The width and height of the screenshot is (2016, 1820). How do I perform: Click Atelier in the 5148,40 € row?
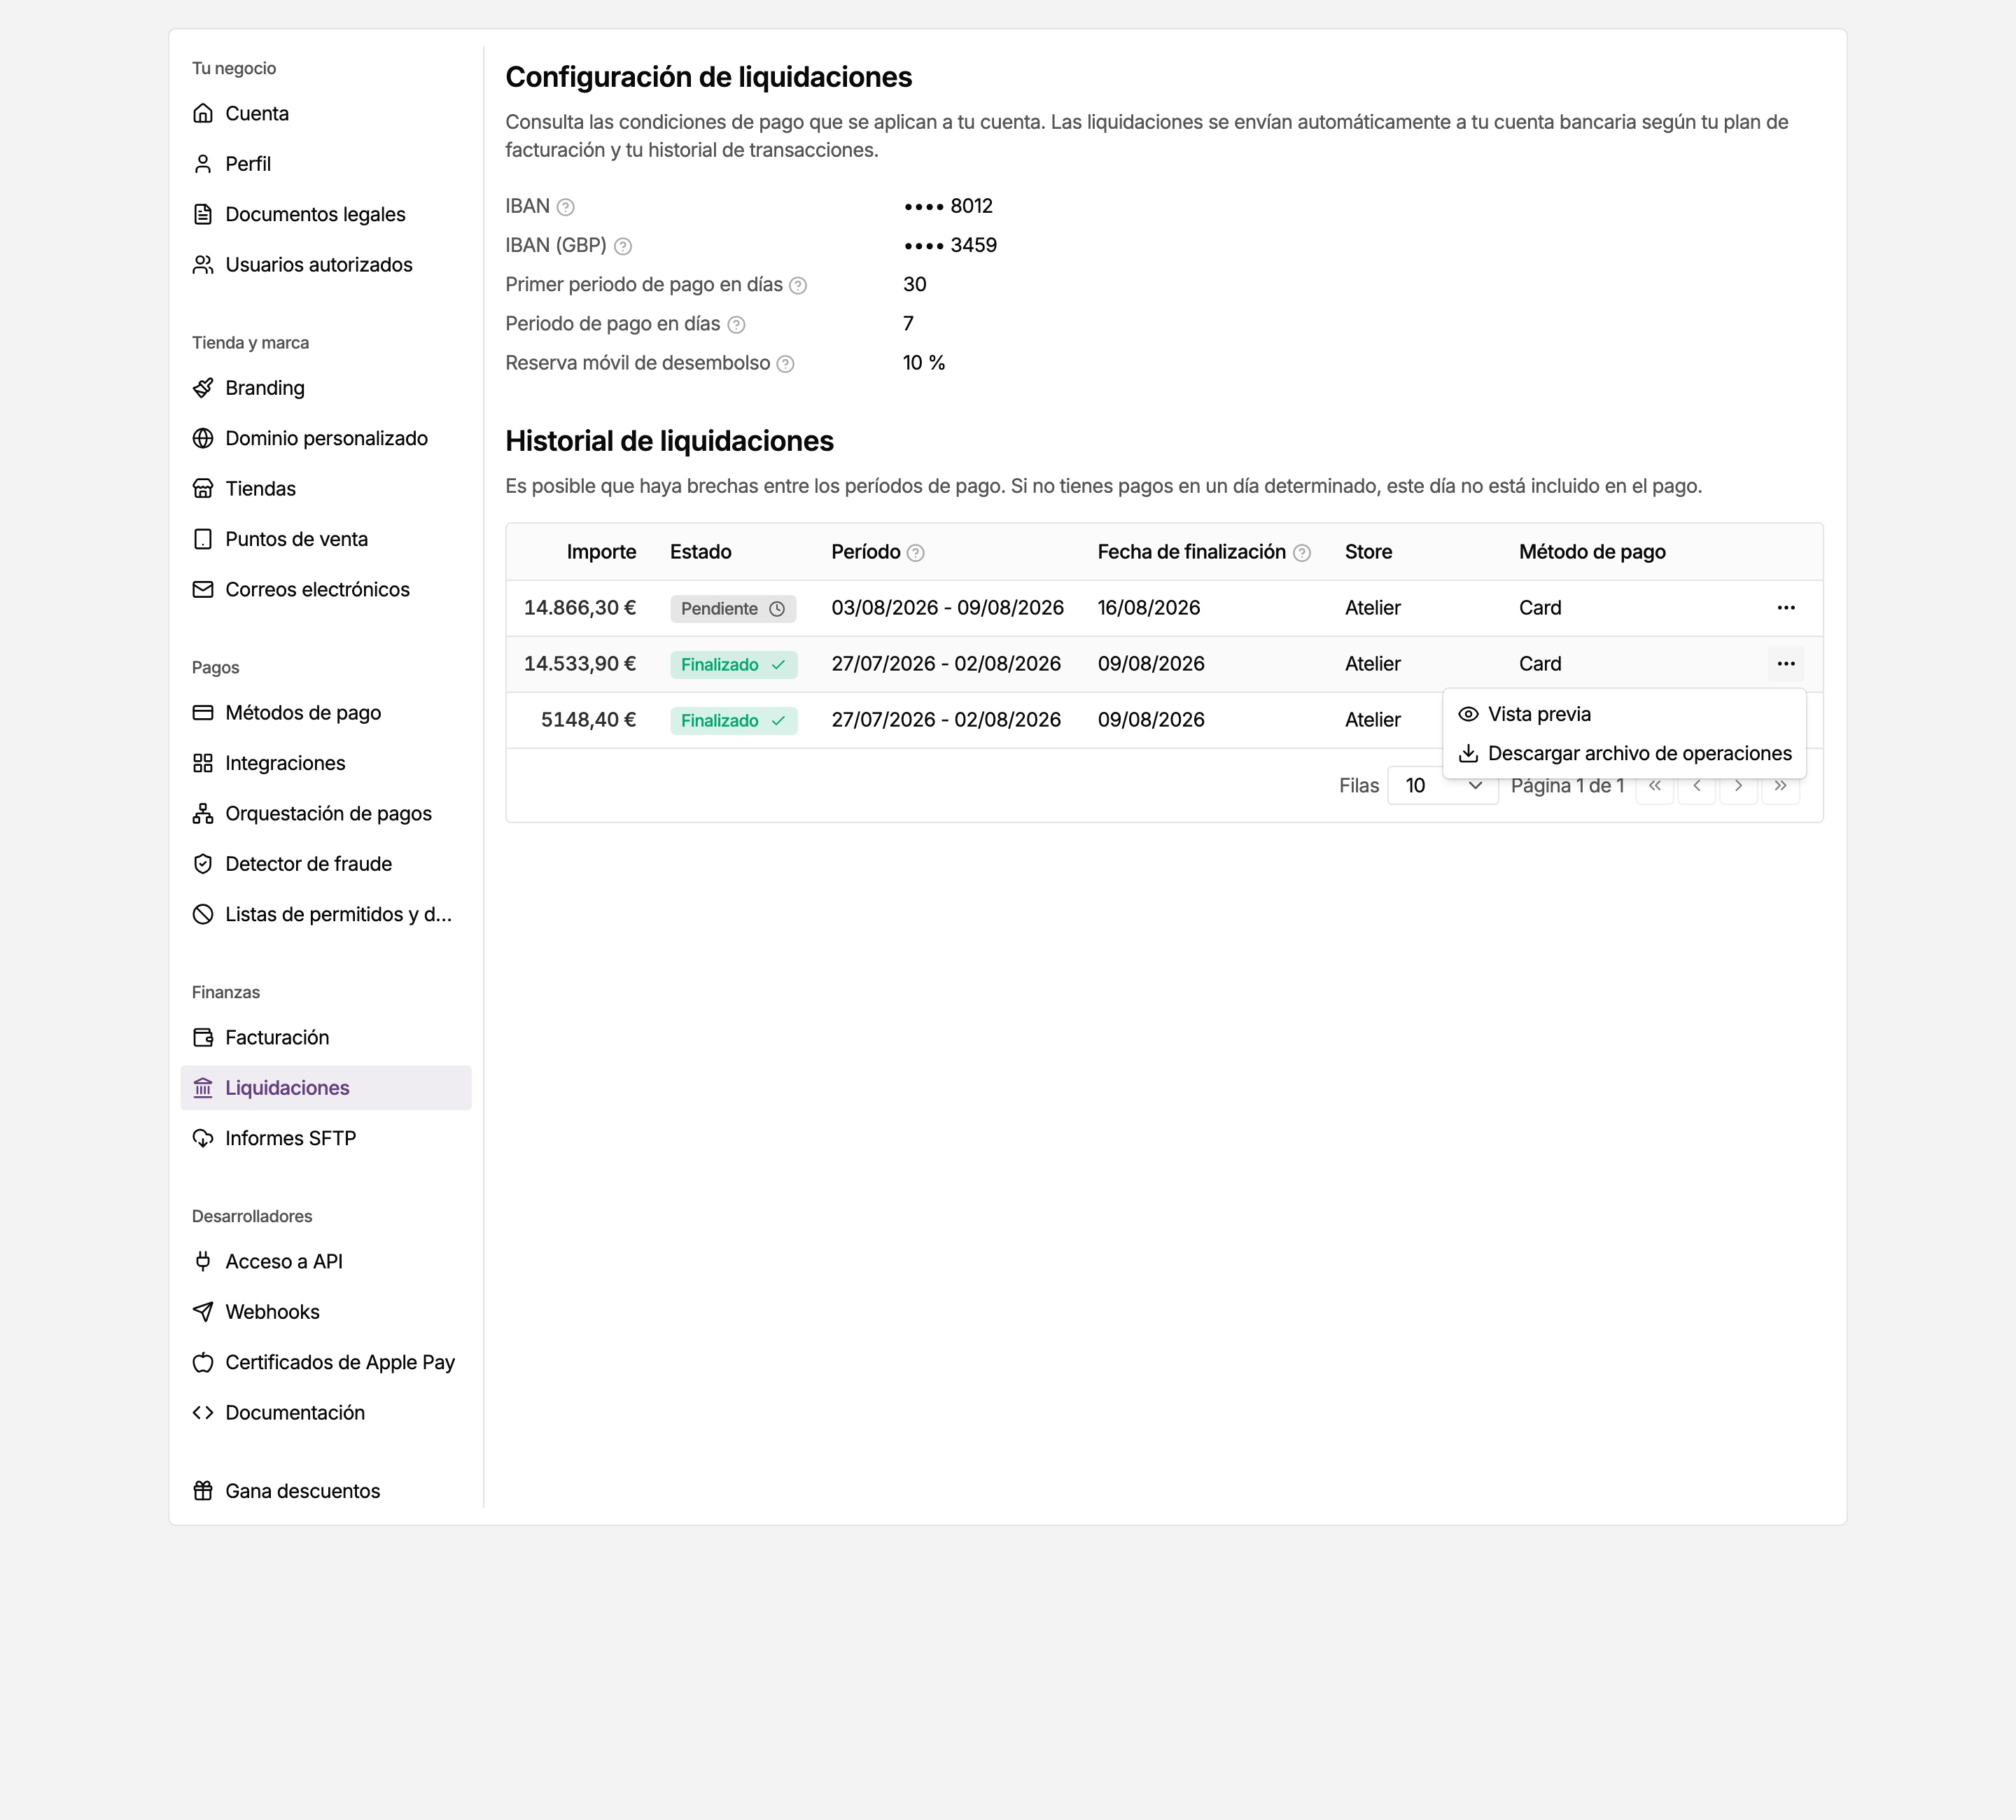[1373, 720]
